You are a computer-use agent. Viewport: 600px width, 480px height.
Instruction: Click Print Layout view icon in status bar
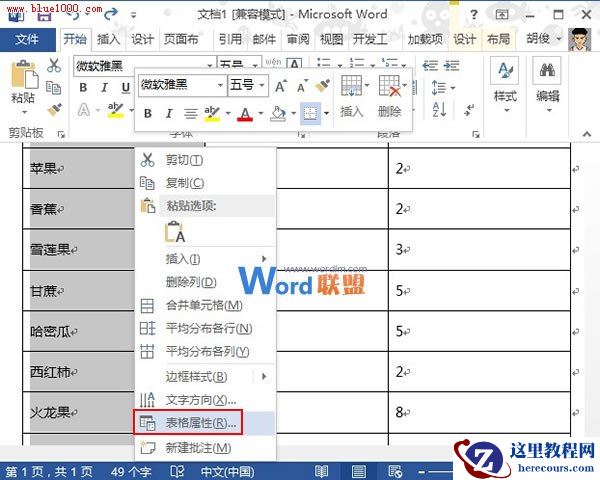pyautogui.click(x=358, y=471)
